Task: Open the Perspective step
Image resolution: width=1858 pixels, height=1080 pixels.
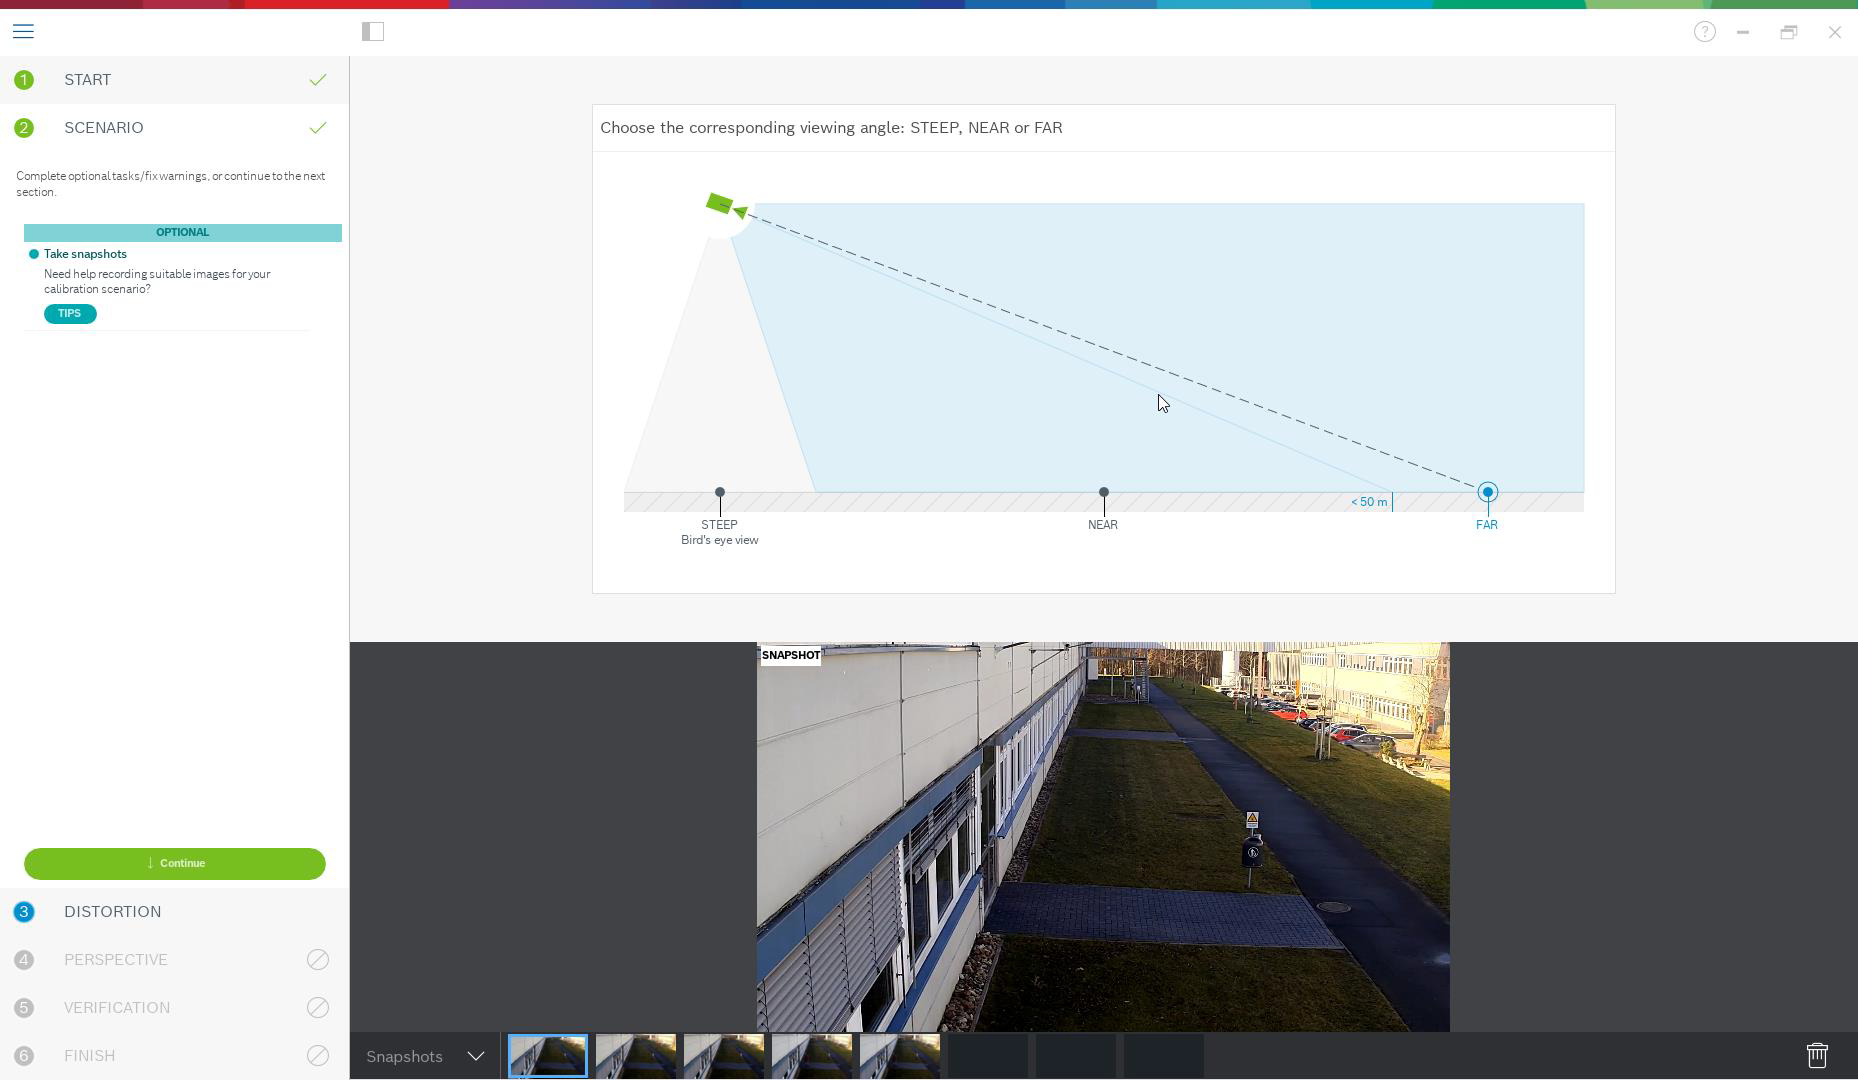Action: pos(116,960)
